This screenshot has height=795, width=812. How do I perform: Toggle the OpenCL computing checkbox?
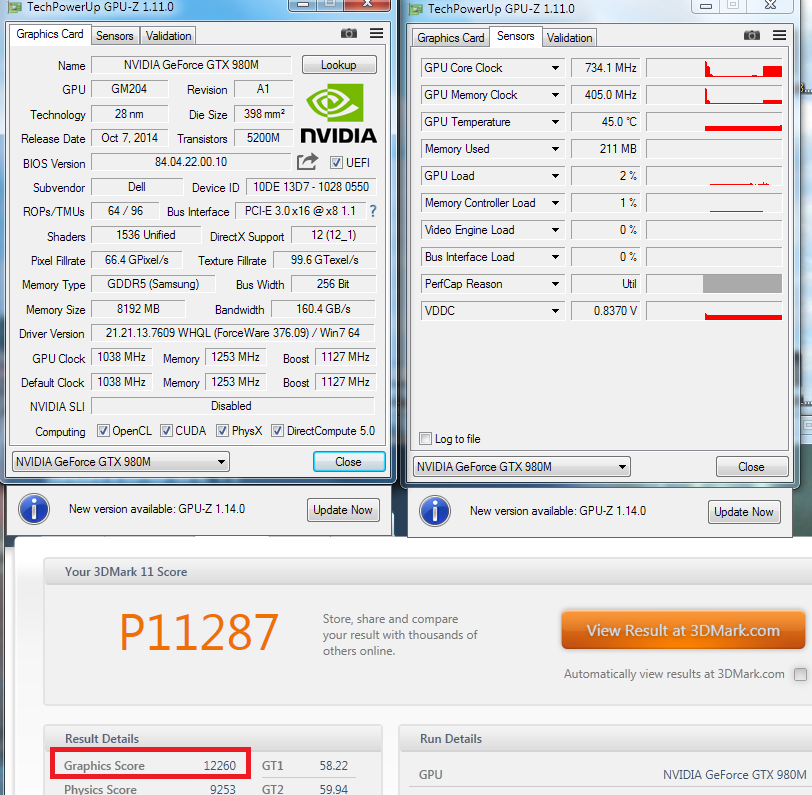103,431
